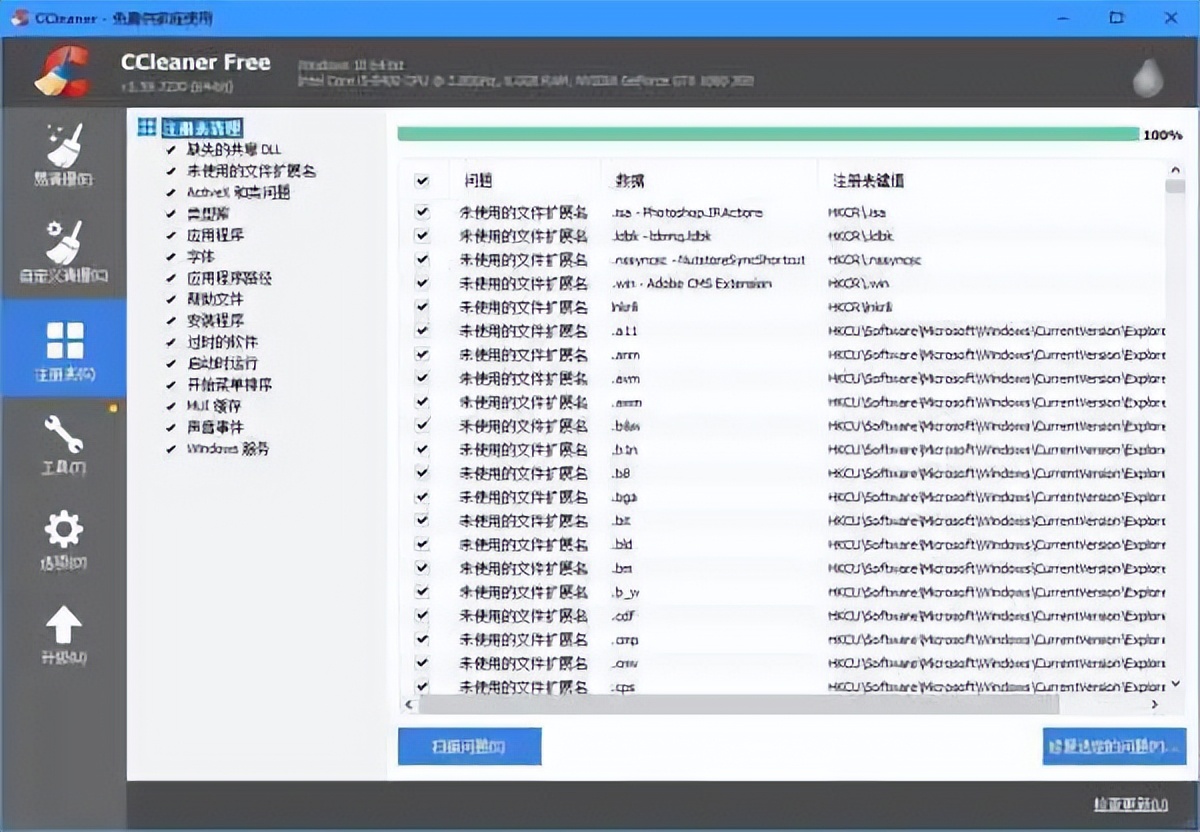
Task: Click the HKCR\.win registry key cell
Action: 858,283
